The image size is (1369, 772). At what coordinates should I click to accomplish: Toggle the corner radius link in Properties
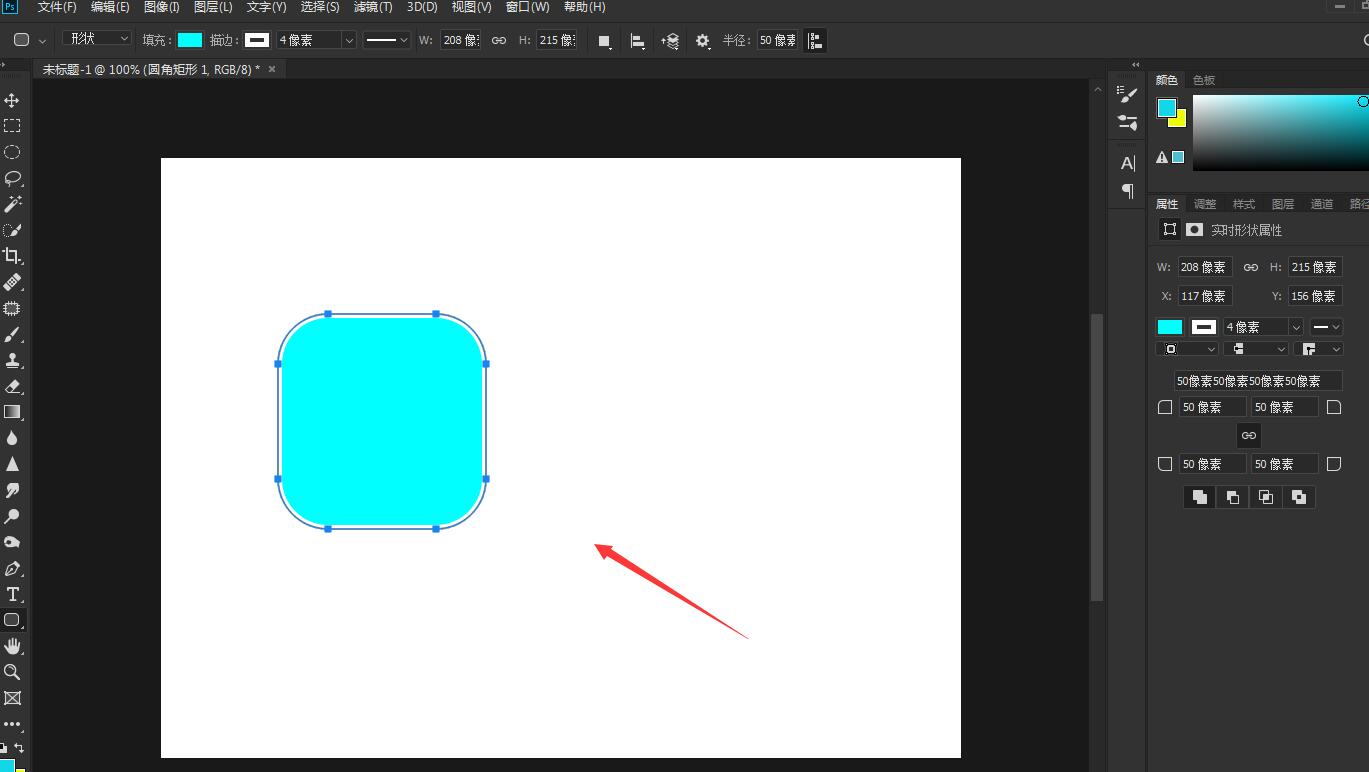point(1248,435)
